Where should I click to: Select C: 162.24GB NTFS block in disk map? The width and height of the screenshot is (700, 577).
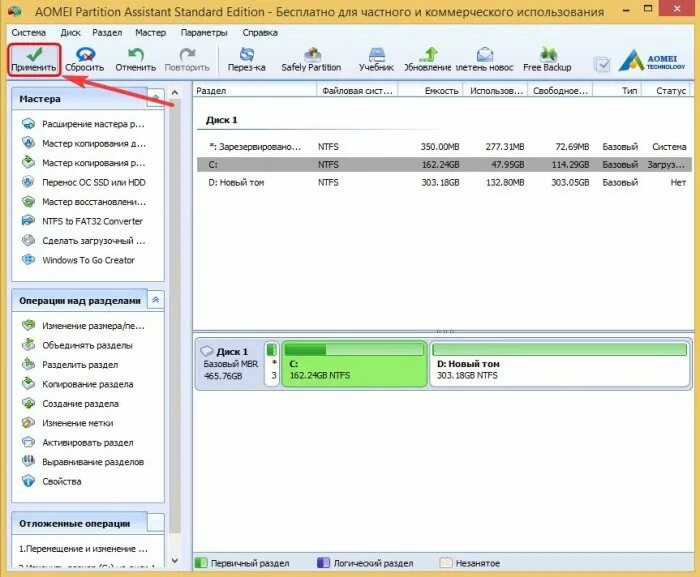(x=354, y=364)
